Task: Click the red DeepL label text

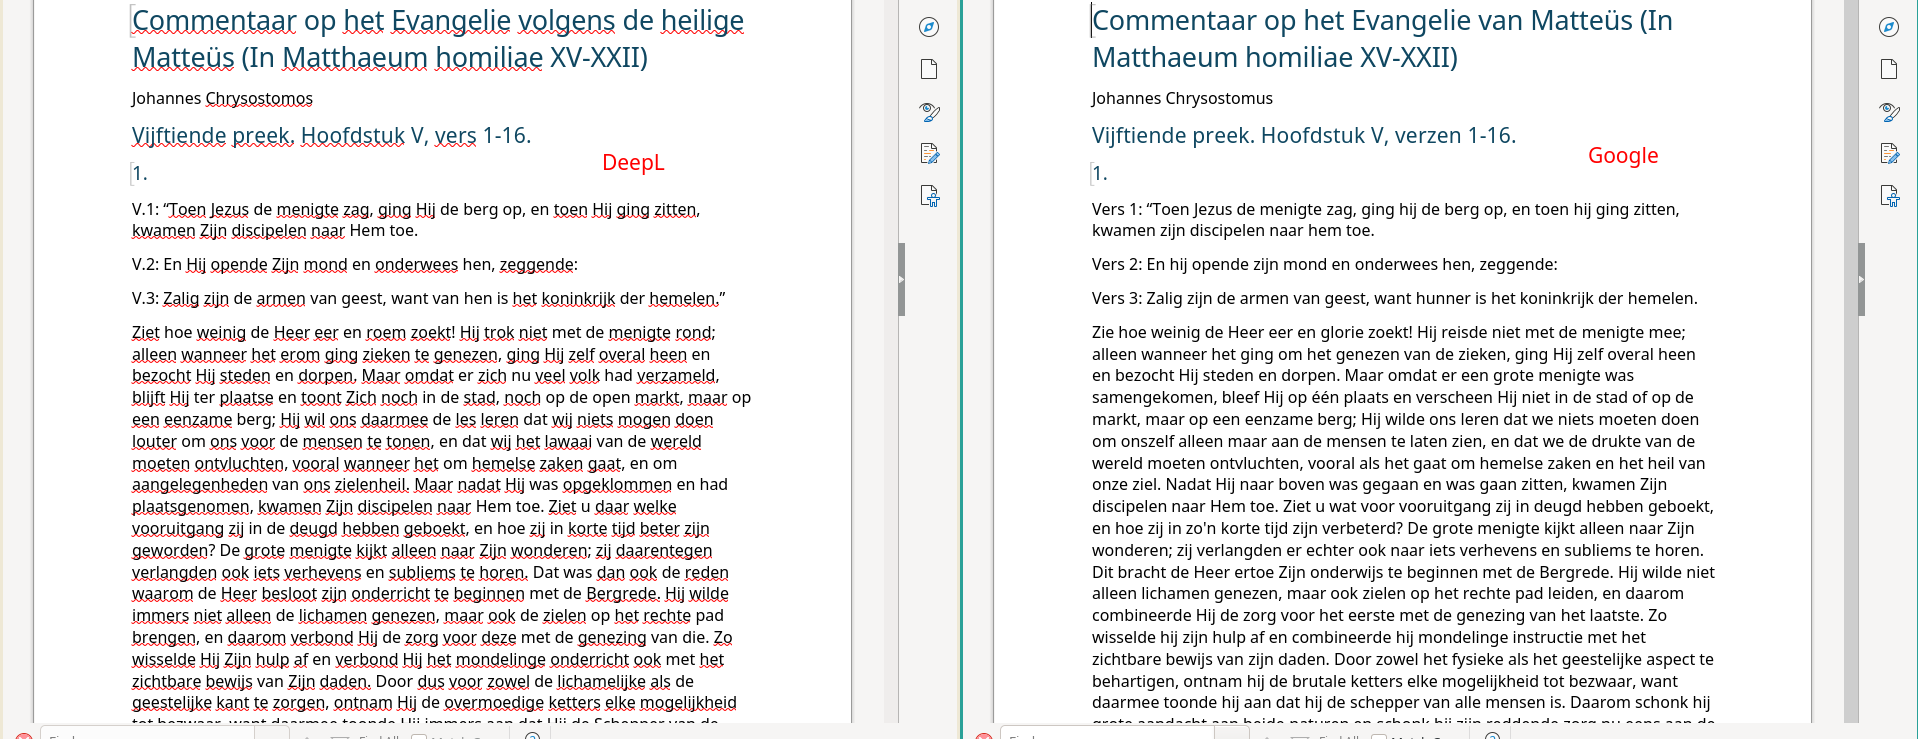Action: click(x=633, y=162)
